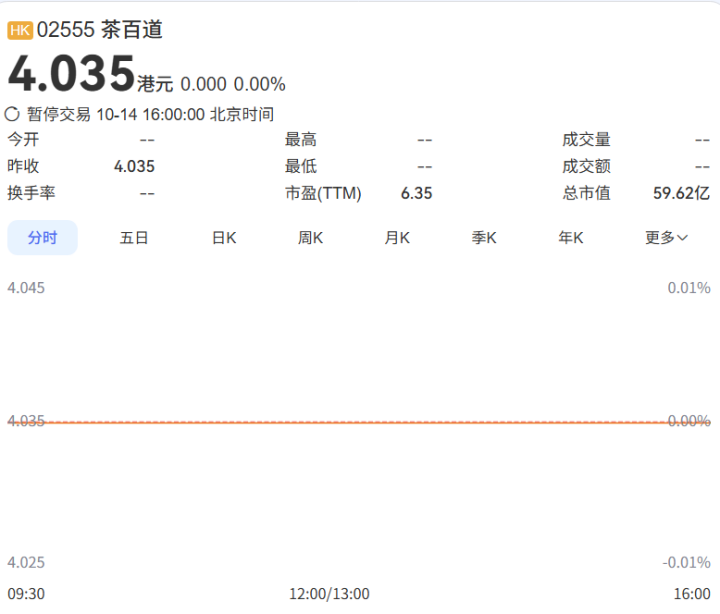Click the 暂停交易 status text
Screen dimensions: 720x614
tap(59, 114)
